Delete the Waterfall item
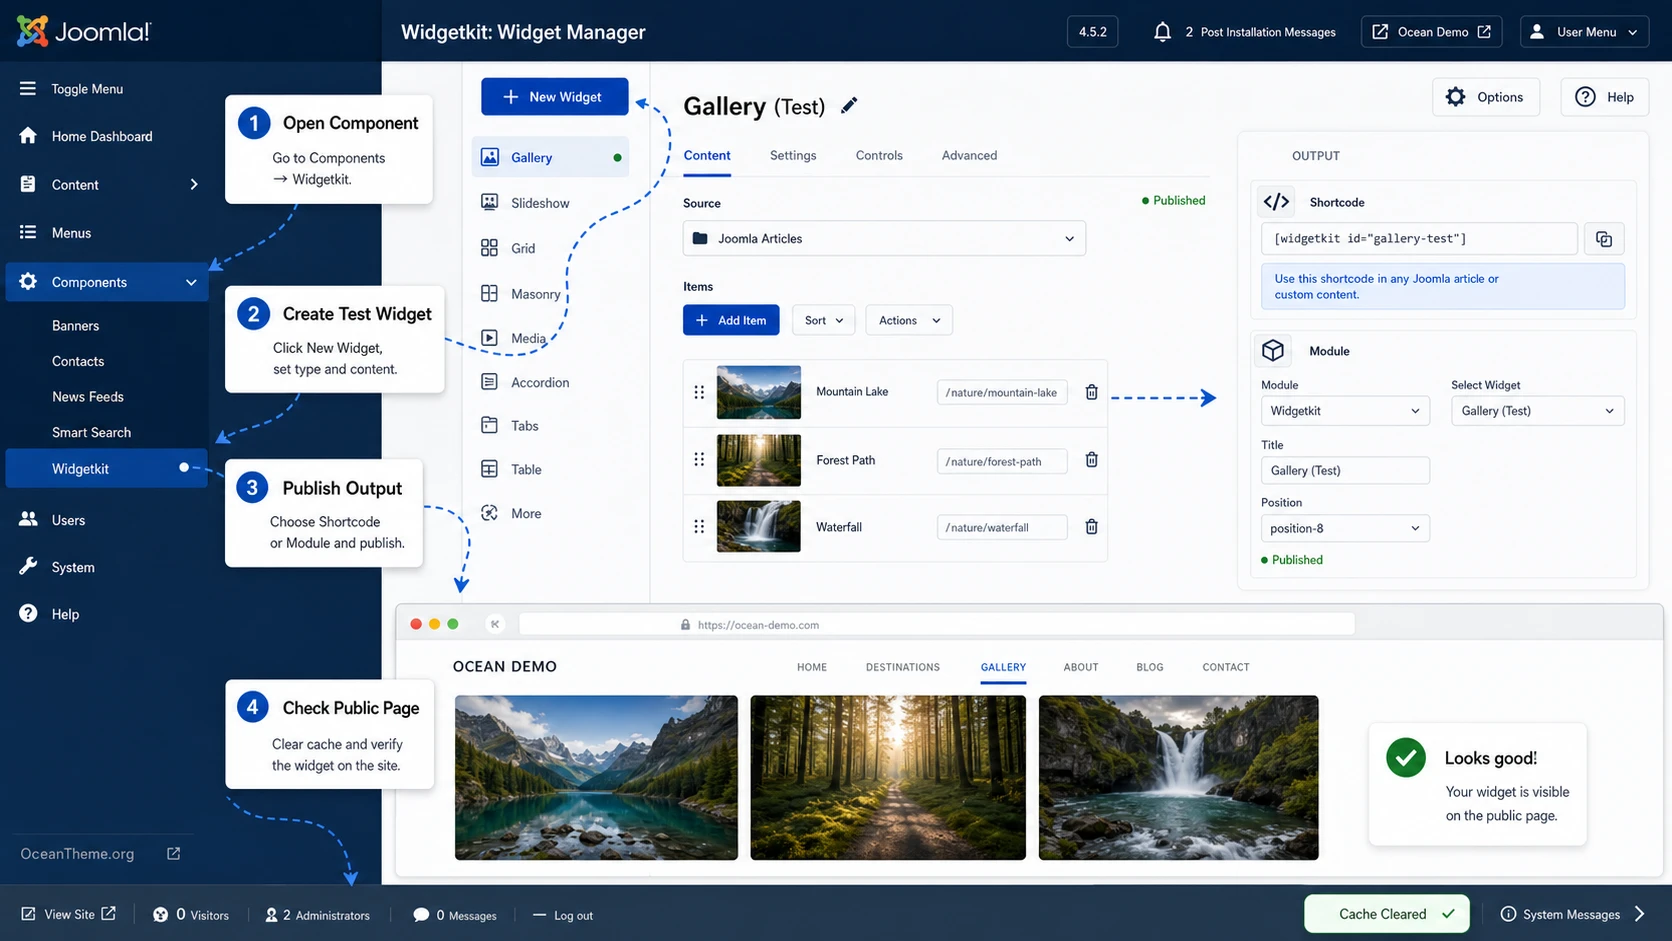 (x=1092, y=527)
